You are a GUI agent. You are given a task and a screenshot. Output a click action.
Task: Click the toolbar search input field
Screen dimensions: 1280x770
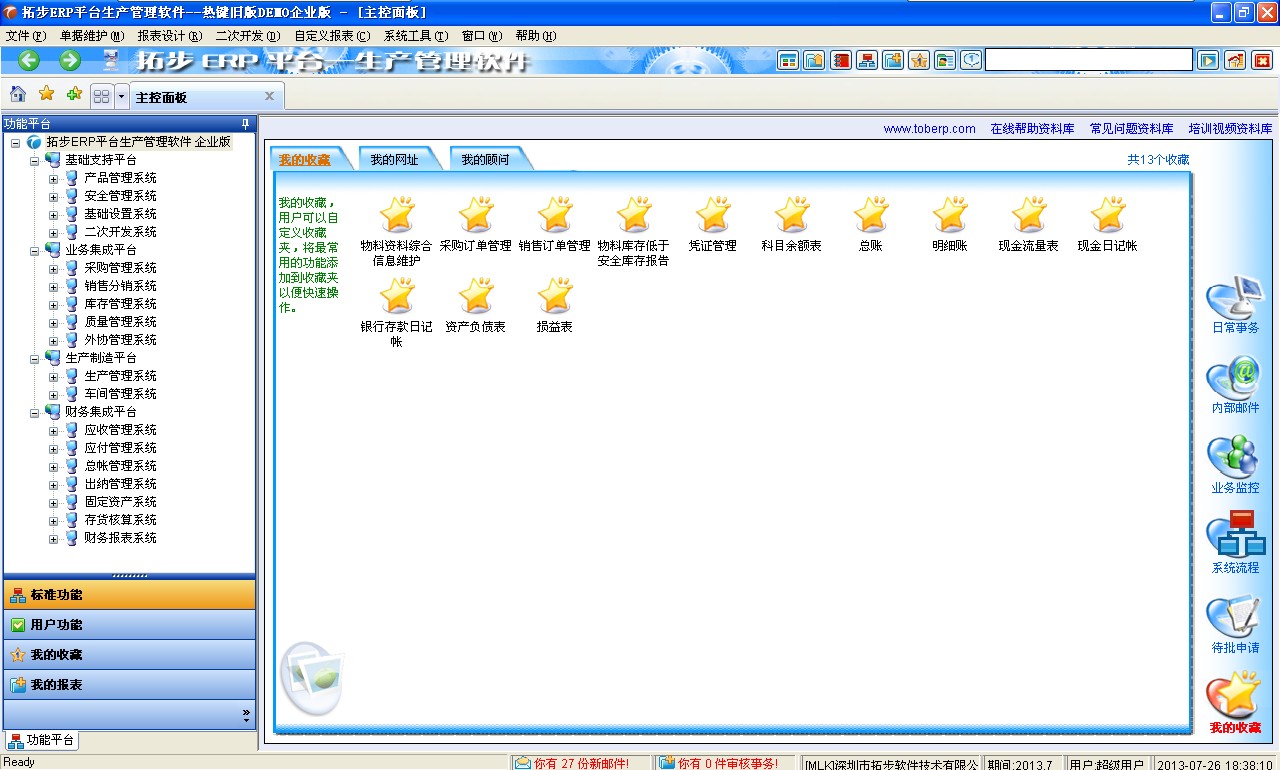pyautogui.click(x=1088, y=60)
